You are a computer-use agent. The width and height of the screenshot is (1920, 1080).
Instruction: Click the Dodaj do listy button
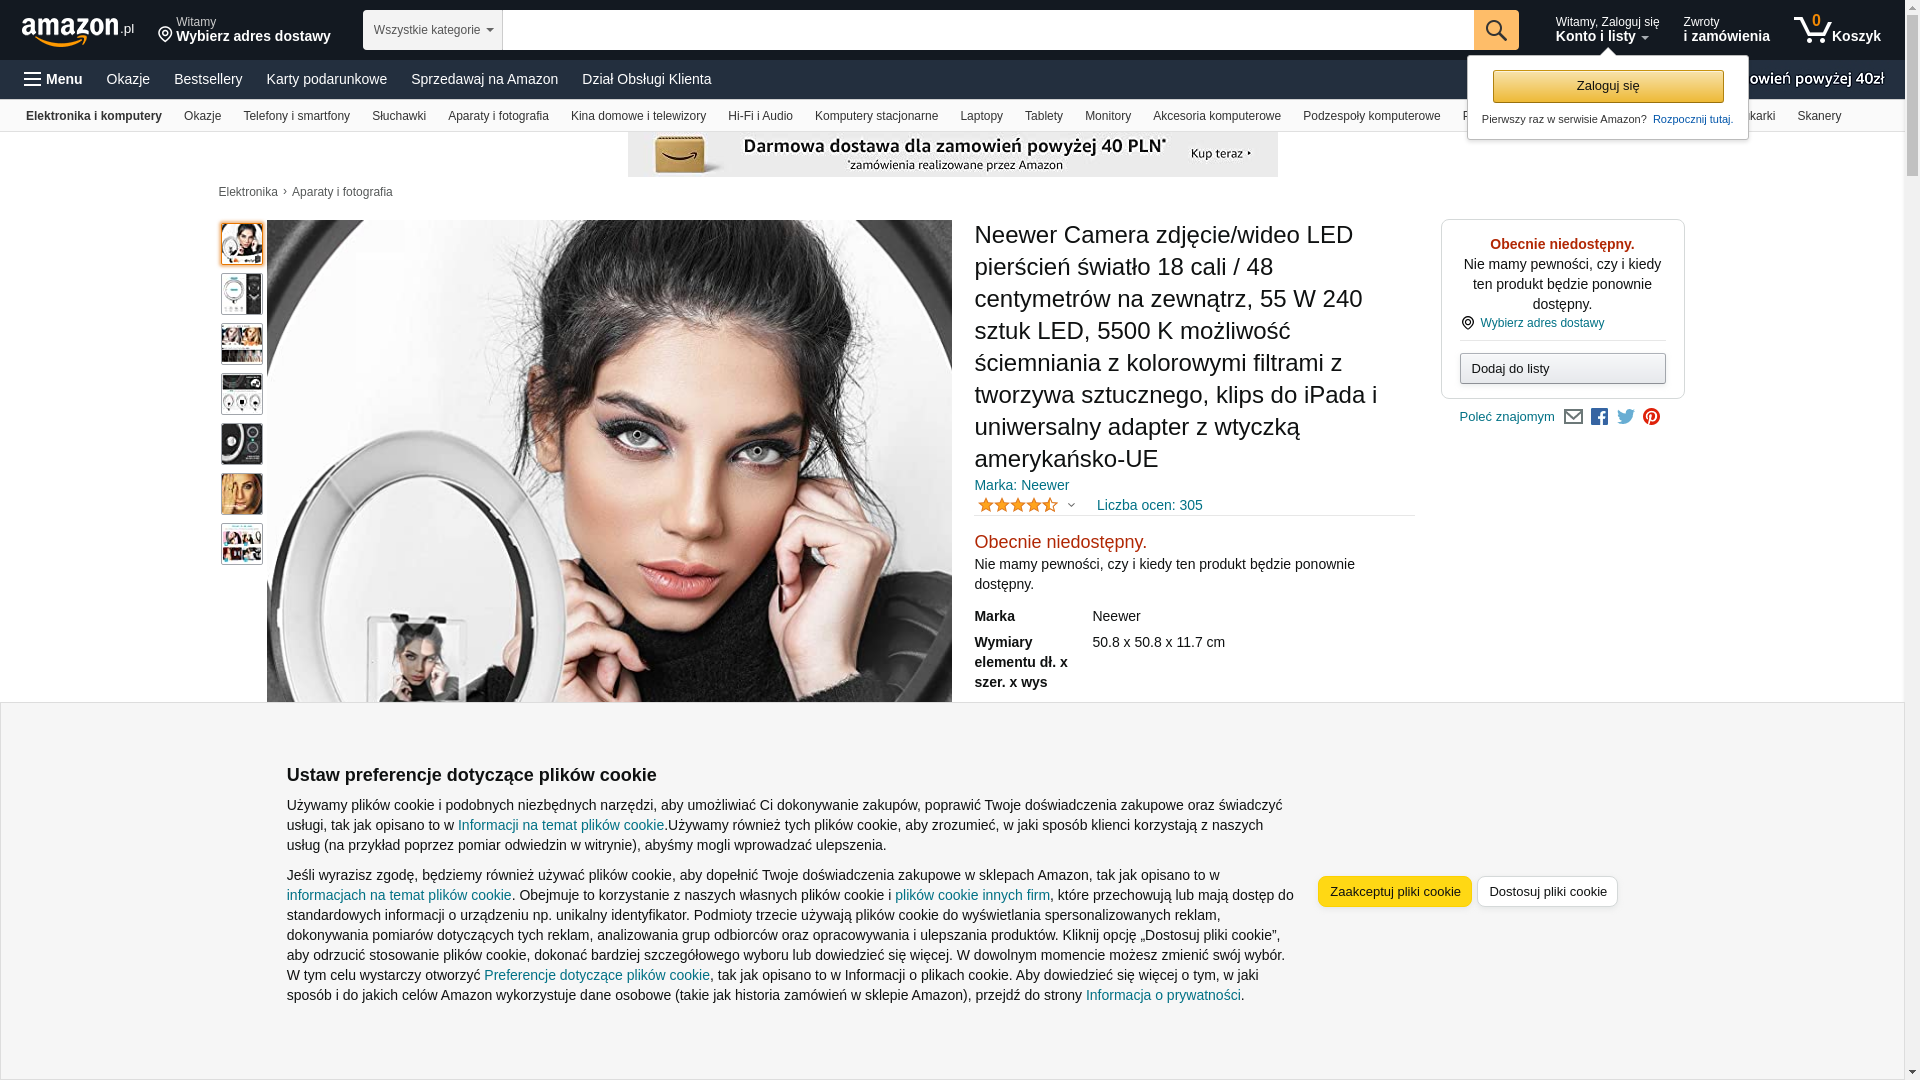click(1562, 369)
